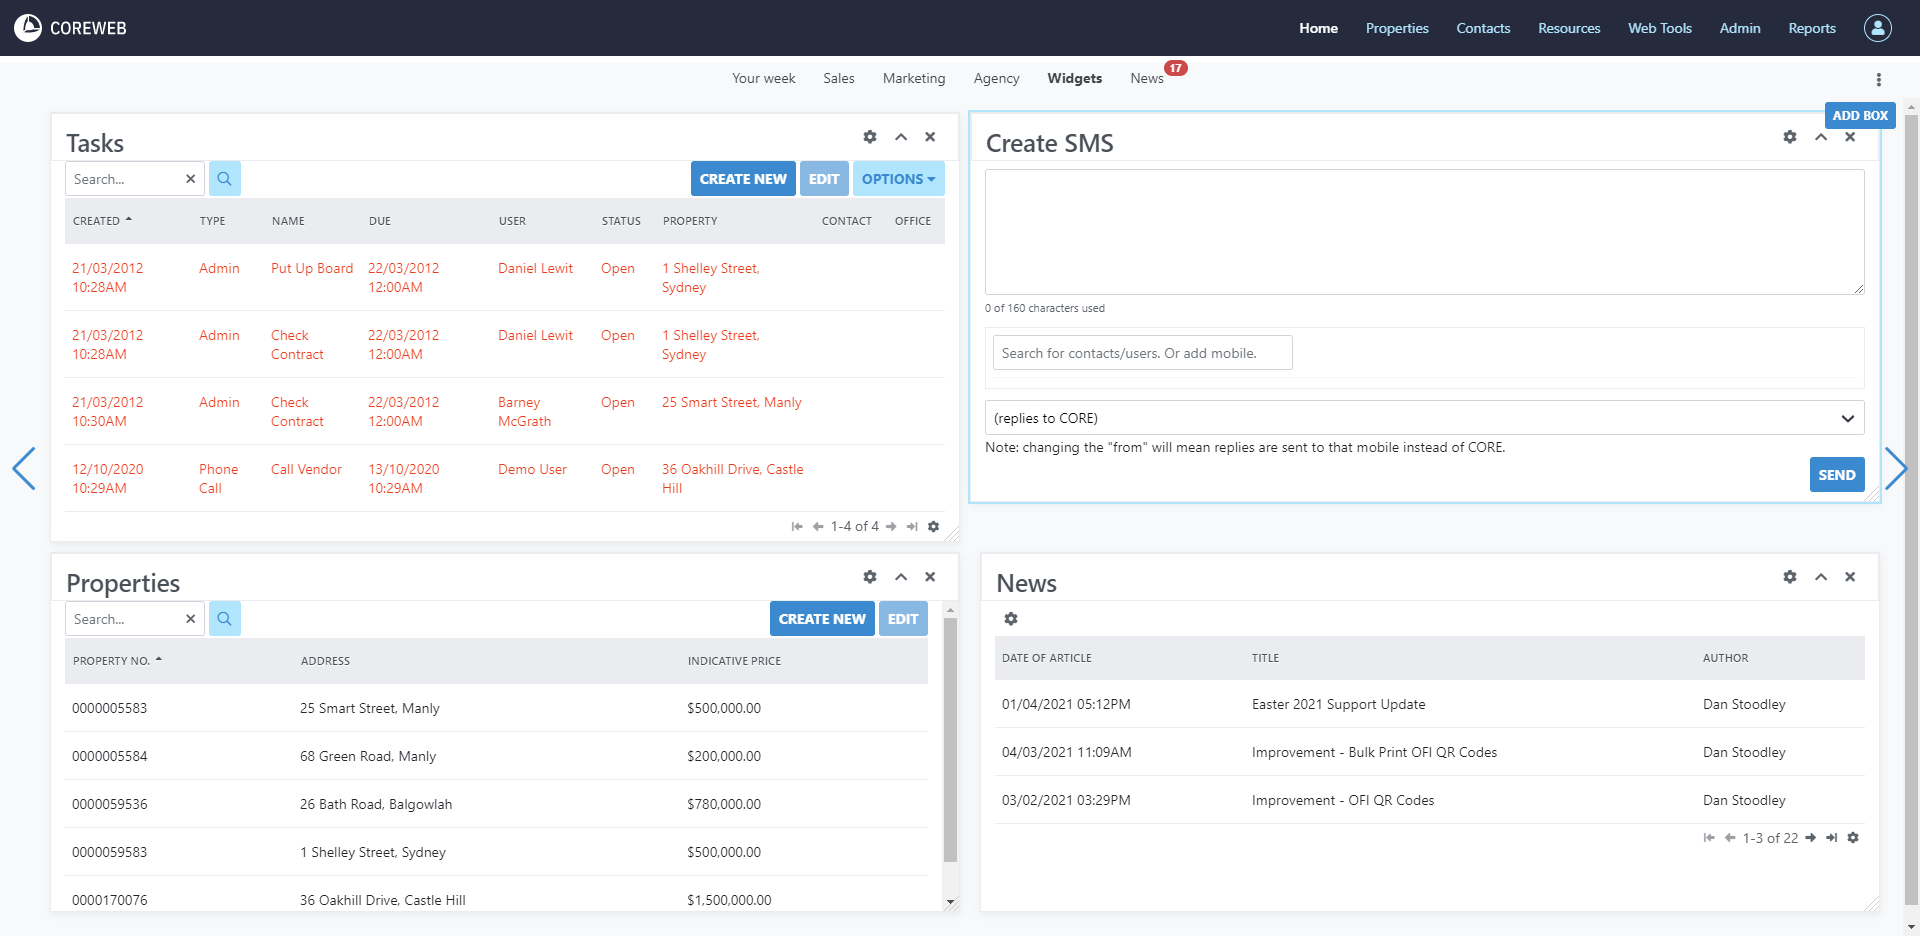Open the 'replies to CORE' dropdown

1423,418
